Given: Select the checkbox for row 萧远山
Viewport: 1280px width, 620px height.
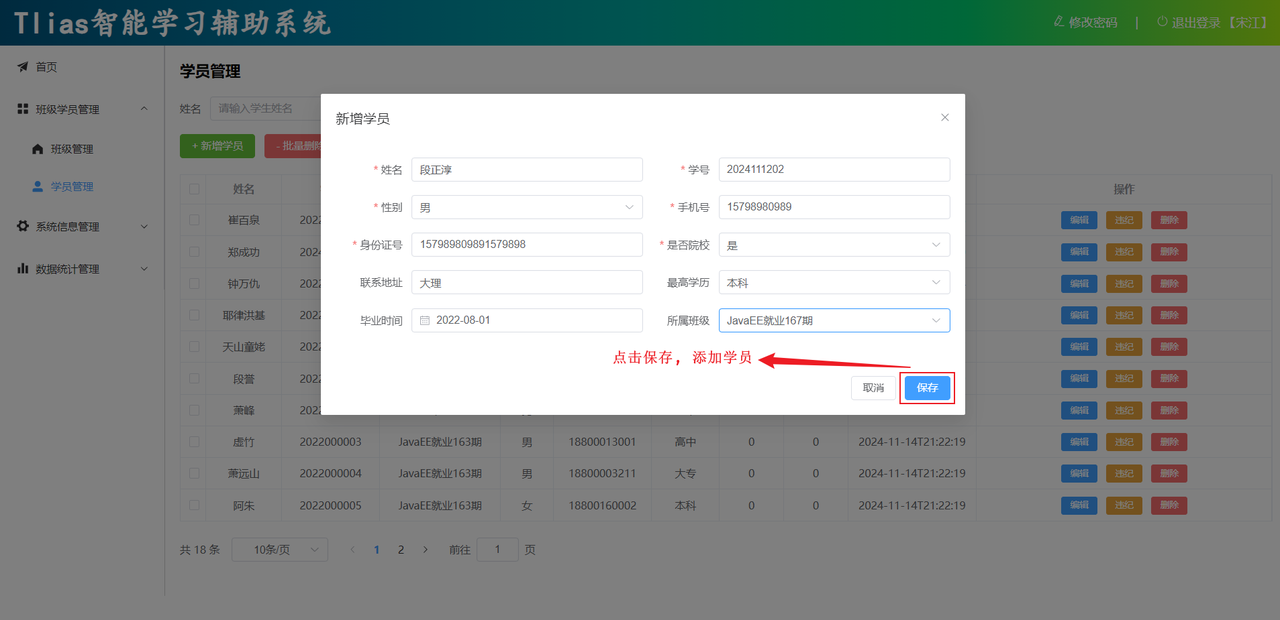Looking at the screenshot, I should [x=194, y=474].
